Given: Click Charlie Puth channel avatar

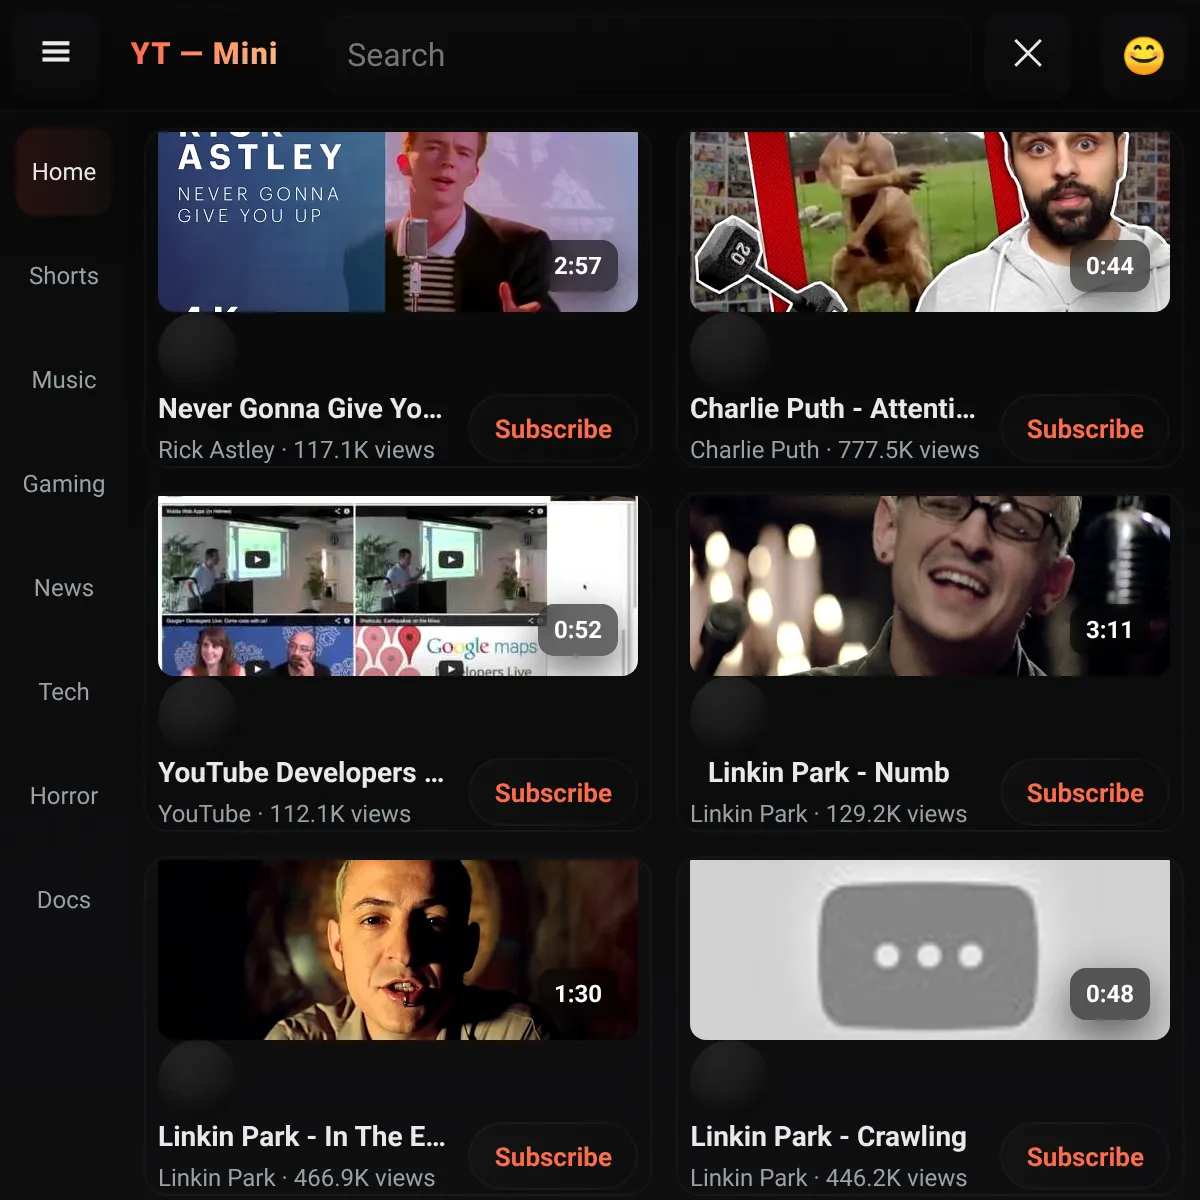Looking at the screenshot, I should coord(729,350).
